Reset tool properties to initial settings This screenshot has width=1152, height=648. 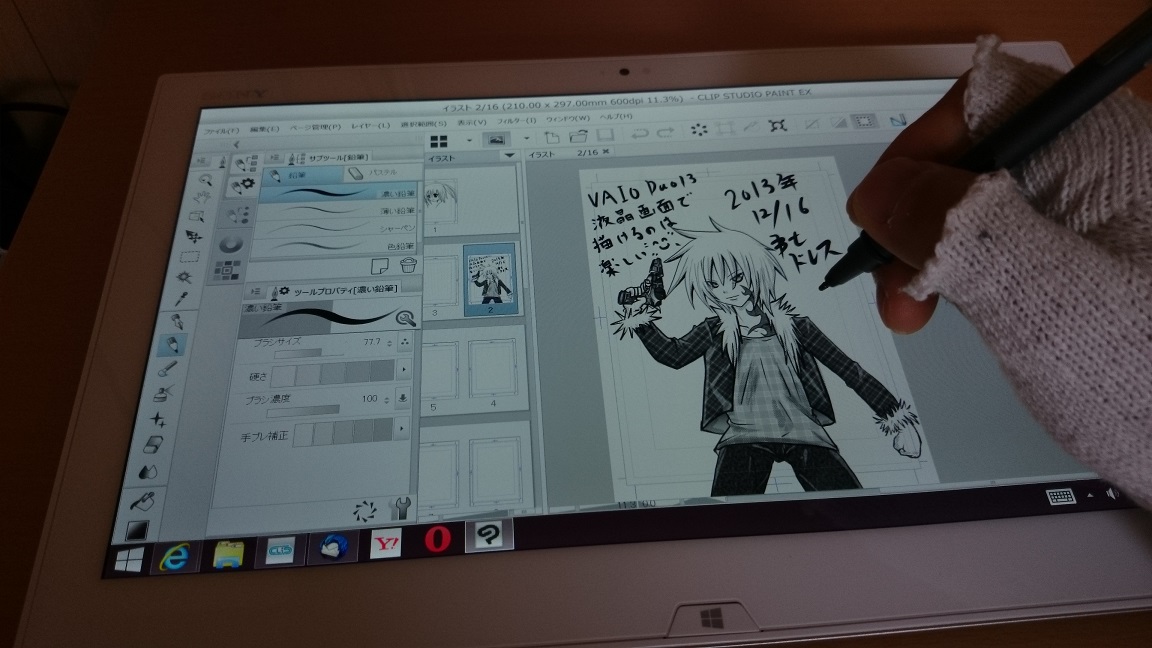pos(365,509)
